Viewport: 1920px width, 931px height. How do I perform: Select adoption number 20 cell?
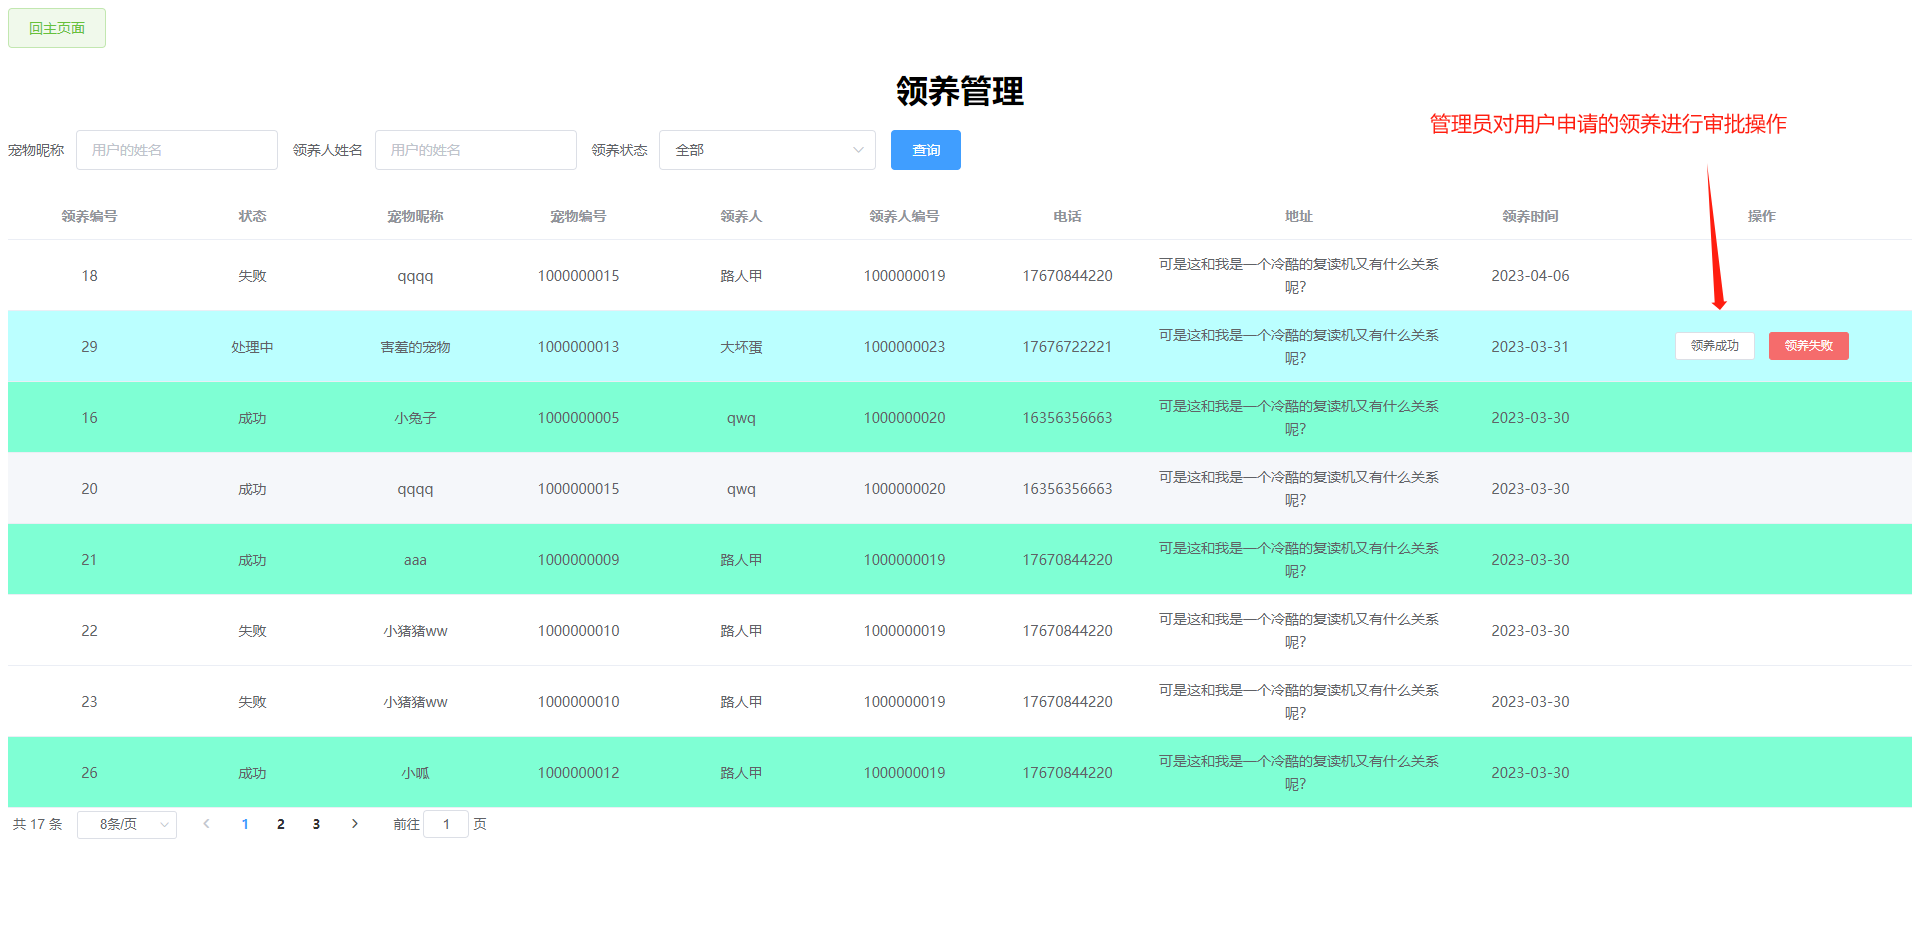point(89,489)
